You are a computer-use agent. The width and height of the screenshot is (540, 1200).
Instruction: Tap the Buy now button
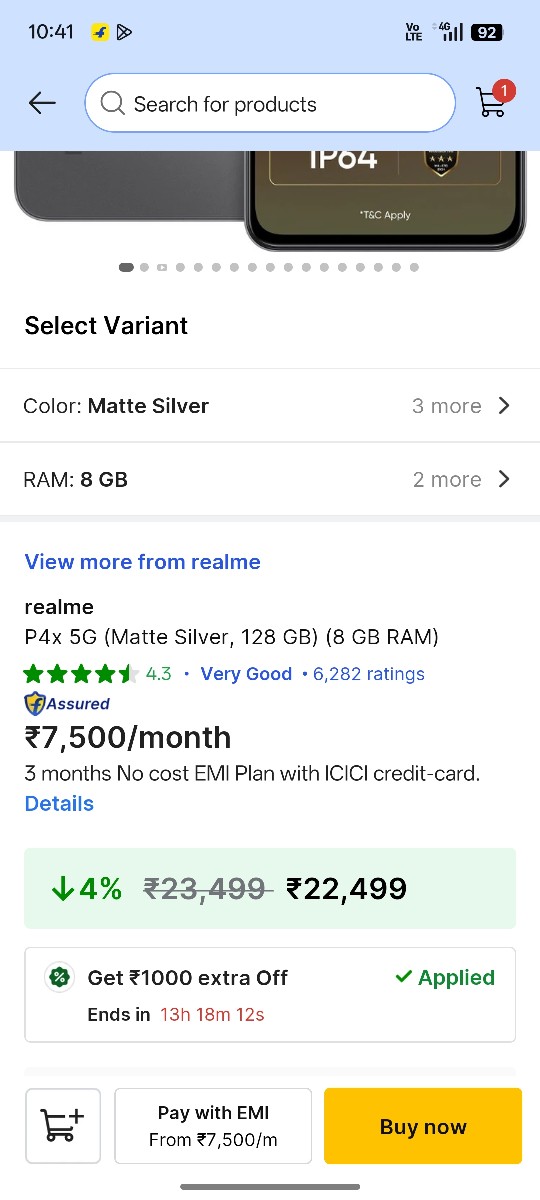423,1126
